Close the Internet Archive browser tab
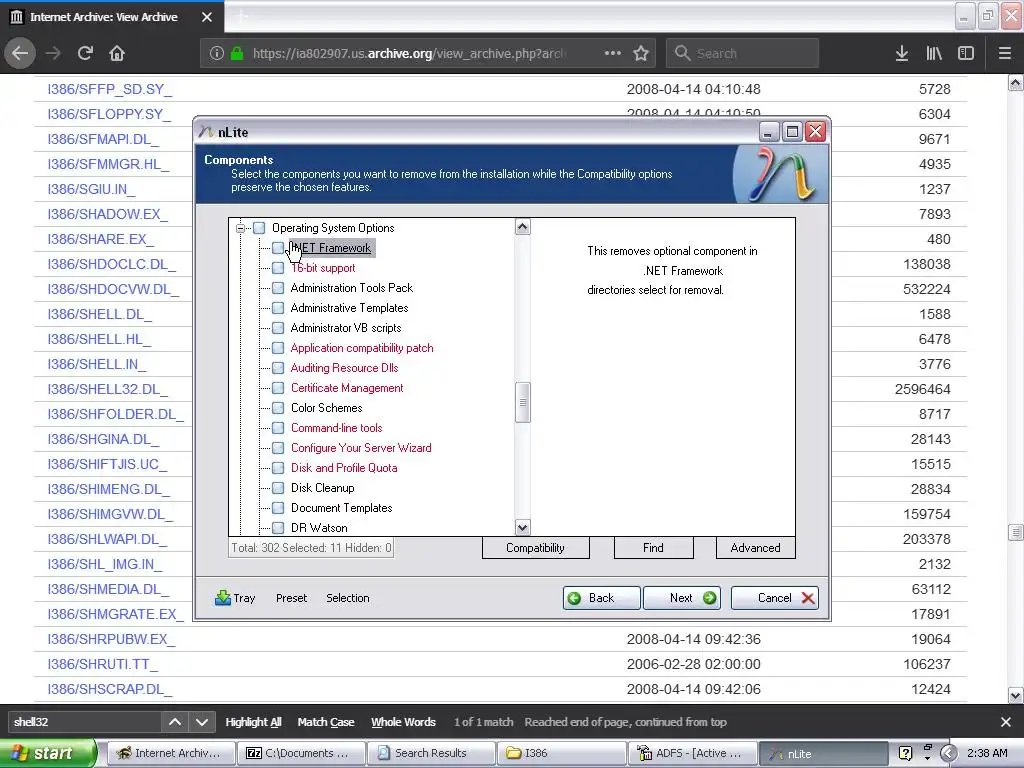1024x768 pixels. [x=207, y=17]
